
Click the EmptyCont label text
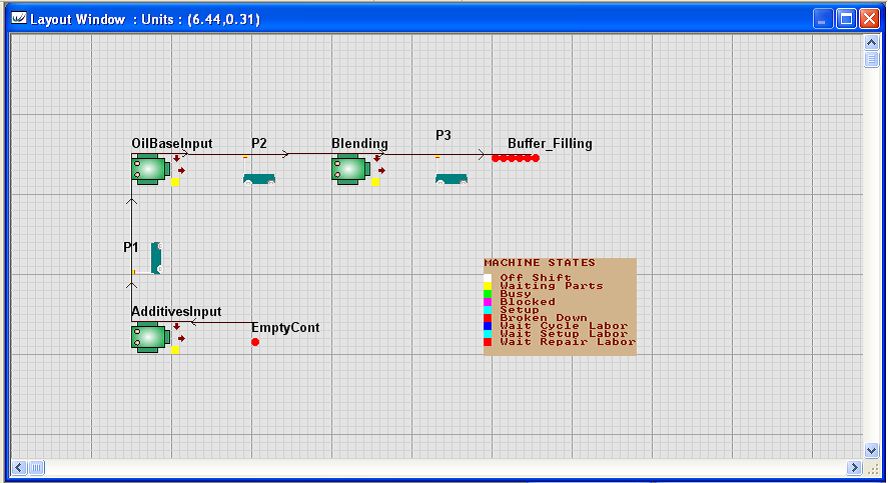pyautogui.click(x=285, y=327)
